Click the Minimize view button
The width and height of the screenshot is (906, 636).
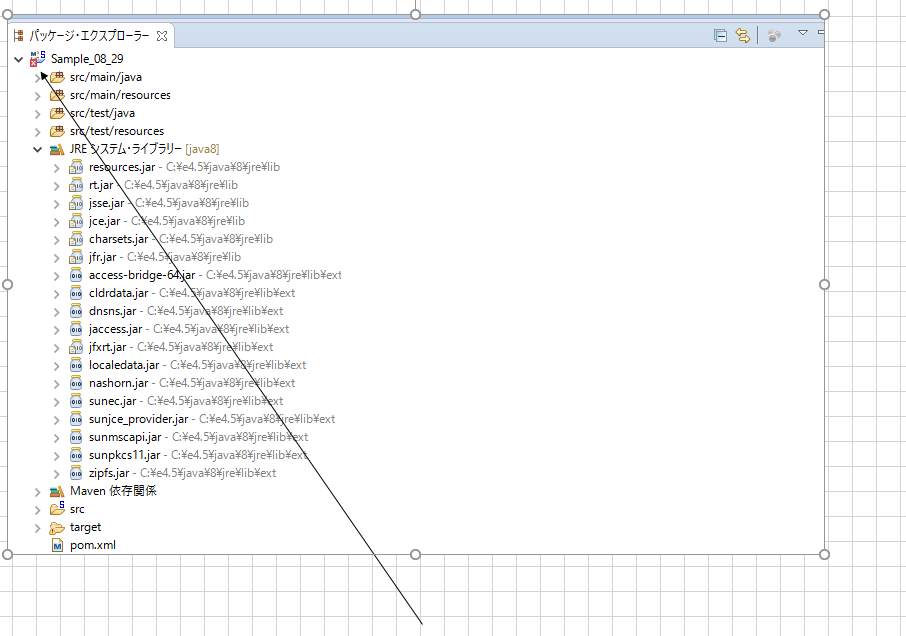pos(821,33)
